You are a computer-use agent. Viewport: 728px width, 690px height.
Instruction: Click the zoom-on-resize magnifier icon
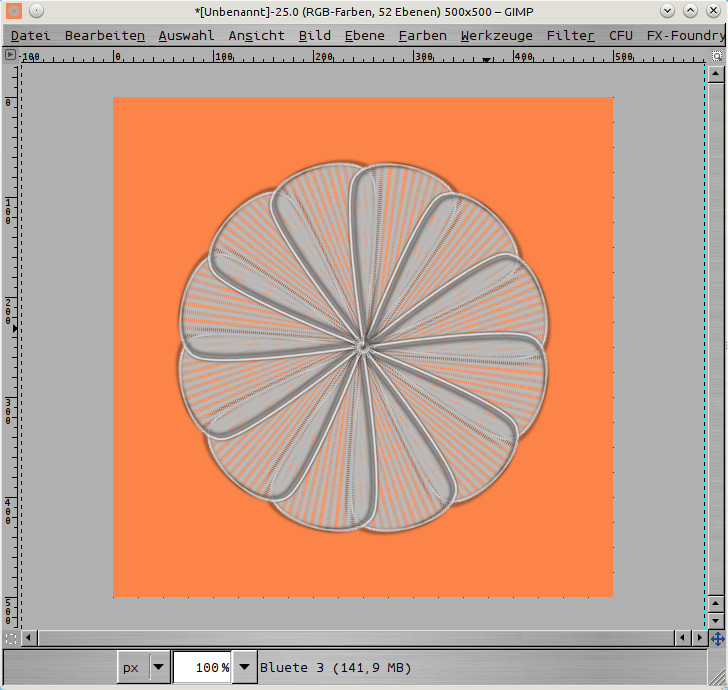(717, 56)
